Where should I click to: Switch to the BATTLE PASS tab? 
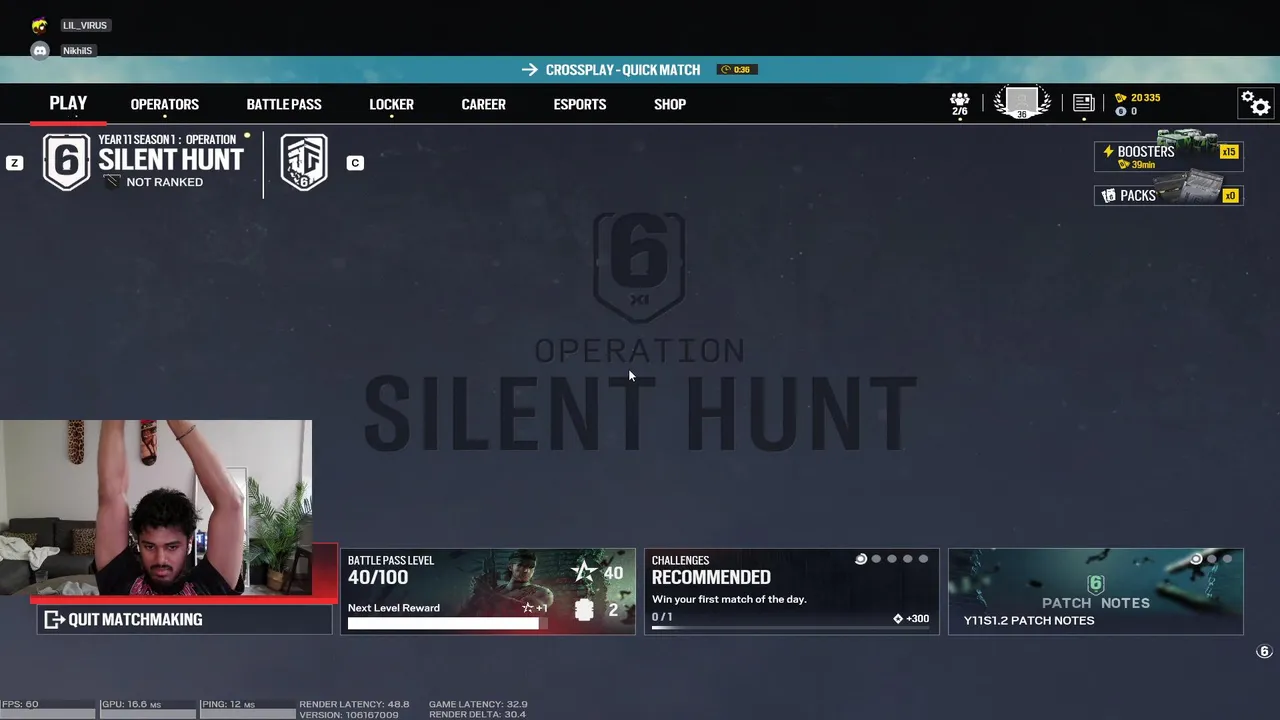point(284,104)
